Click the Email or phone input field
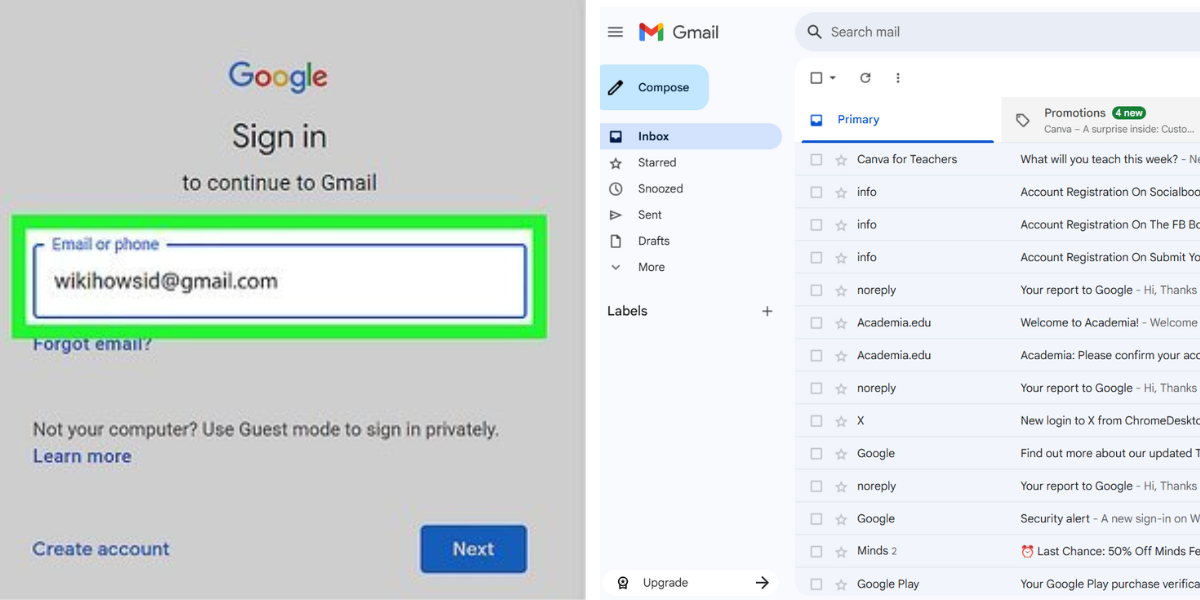This screenshot has height=600, width=1200. (x=279, y=282)
